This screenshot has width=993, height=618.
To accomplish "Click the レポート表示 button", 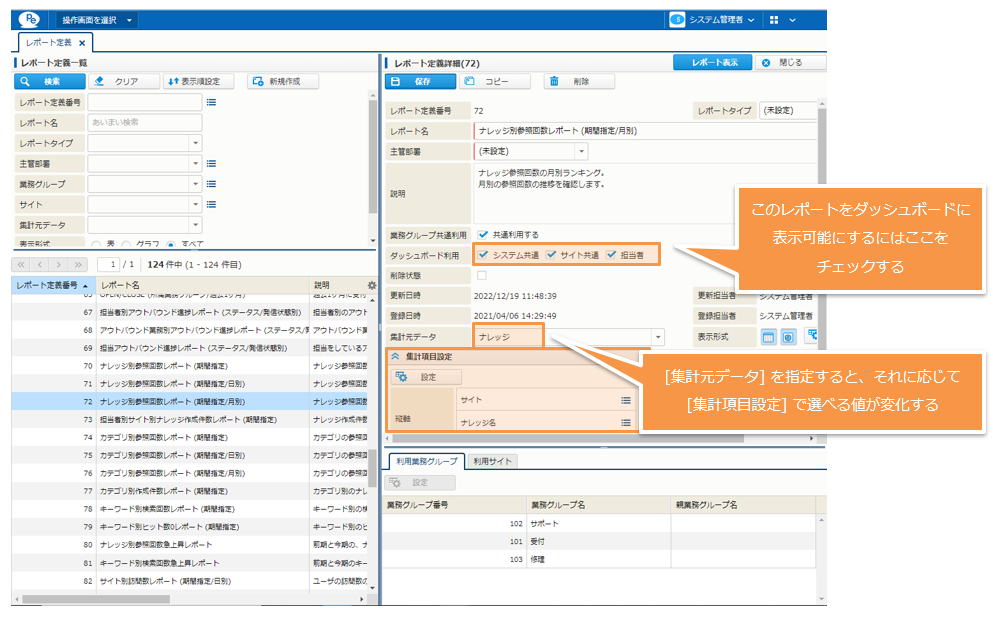I will pyautogui.click(x=712, y=62).
